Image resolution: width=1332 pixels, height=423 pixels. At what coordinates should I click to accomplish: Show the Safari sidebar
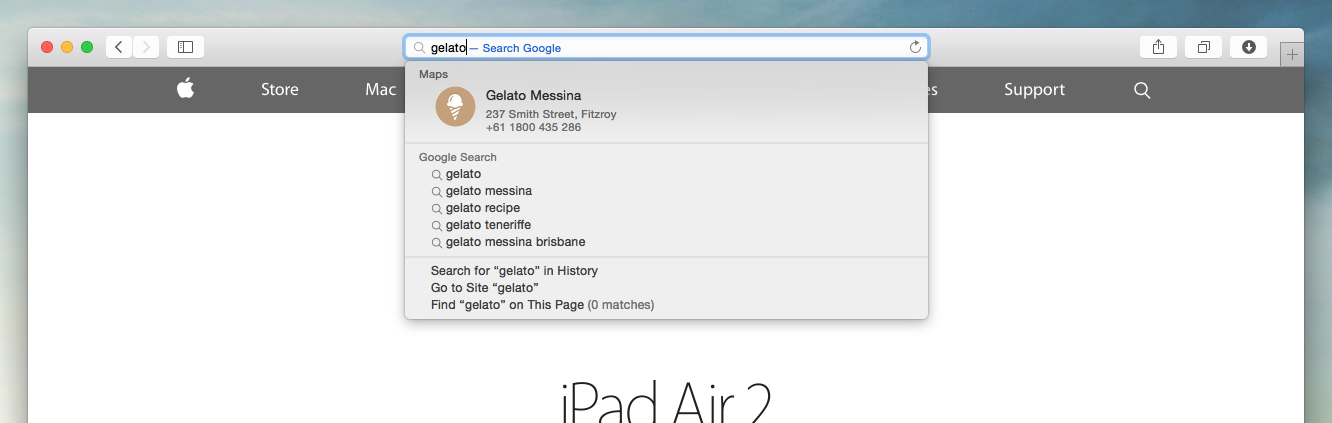[185, 47]
